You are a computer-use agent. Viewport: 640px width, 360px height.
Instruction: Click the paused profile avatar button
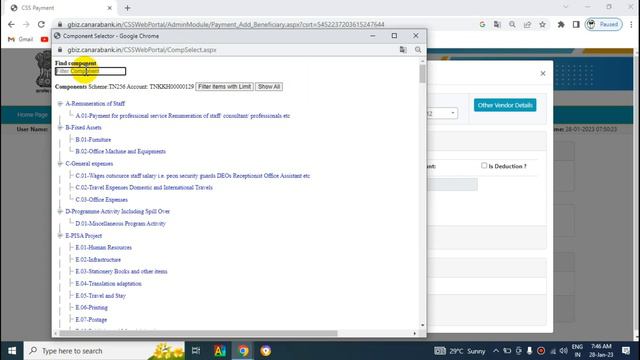coord(604,24)
